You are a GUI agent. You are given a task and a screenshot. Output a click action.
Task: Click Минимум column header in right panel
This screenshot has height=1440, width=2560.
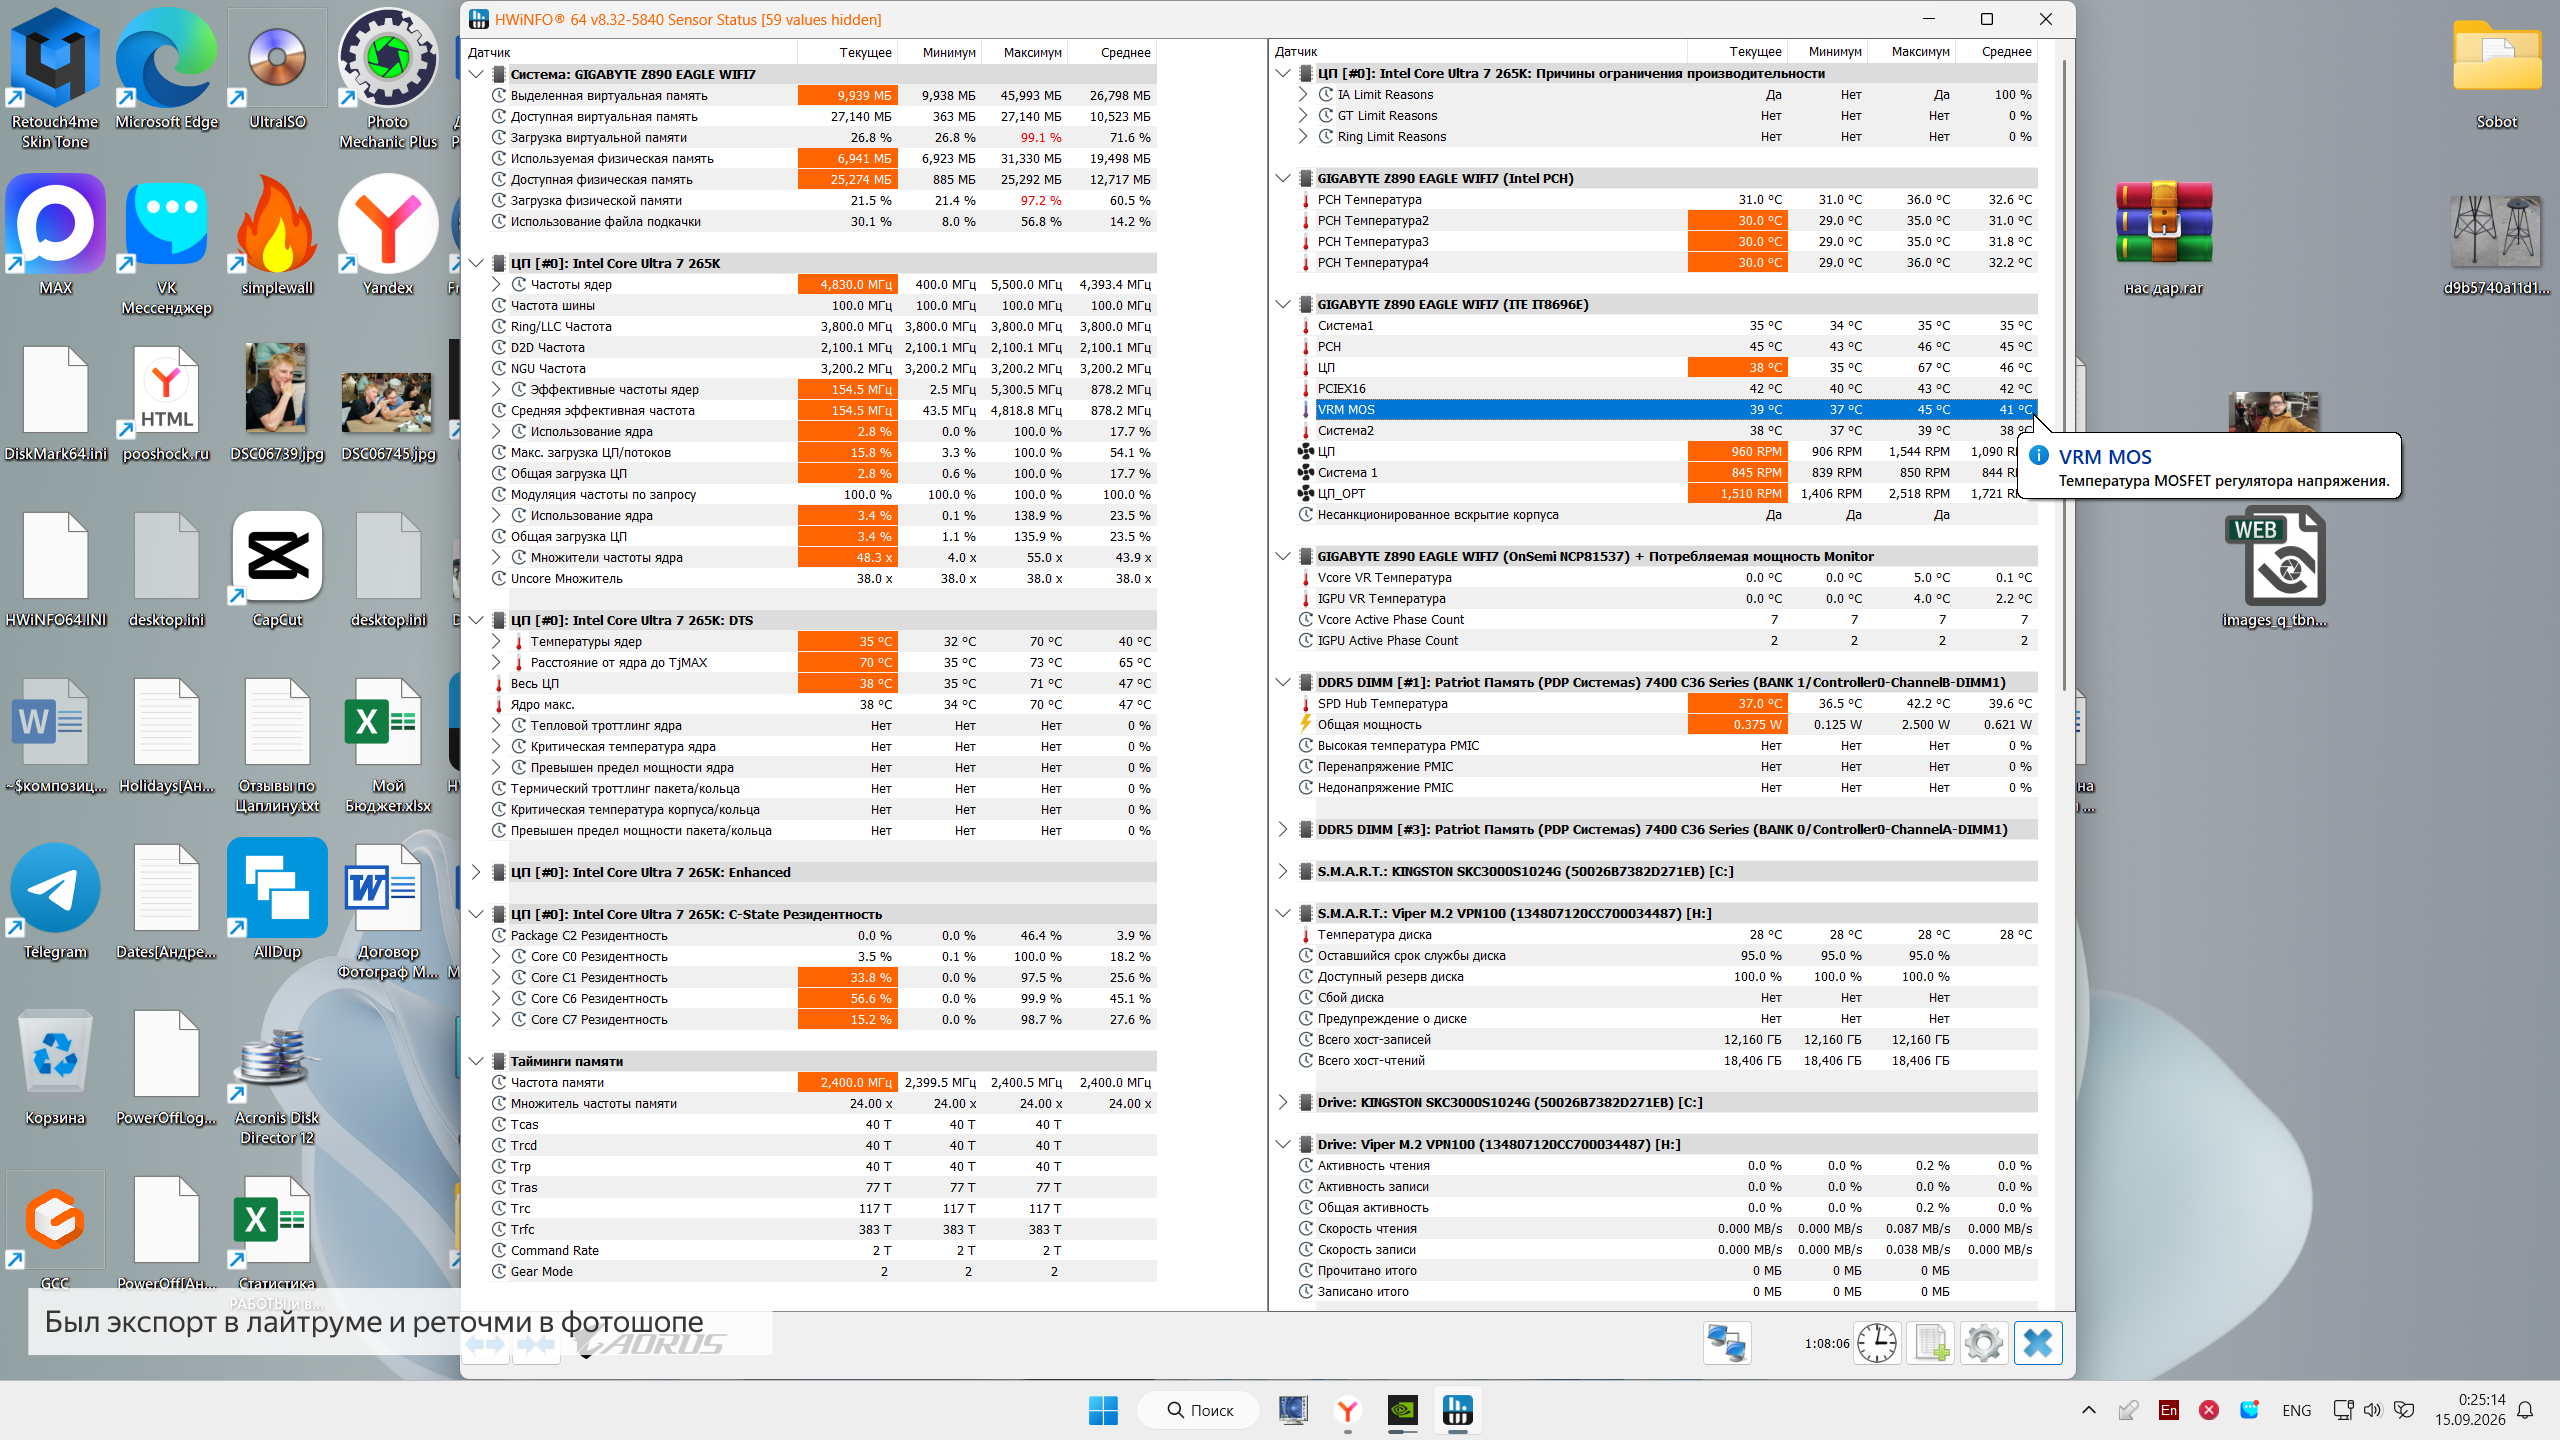[x=1828, y=51]
